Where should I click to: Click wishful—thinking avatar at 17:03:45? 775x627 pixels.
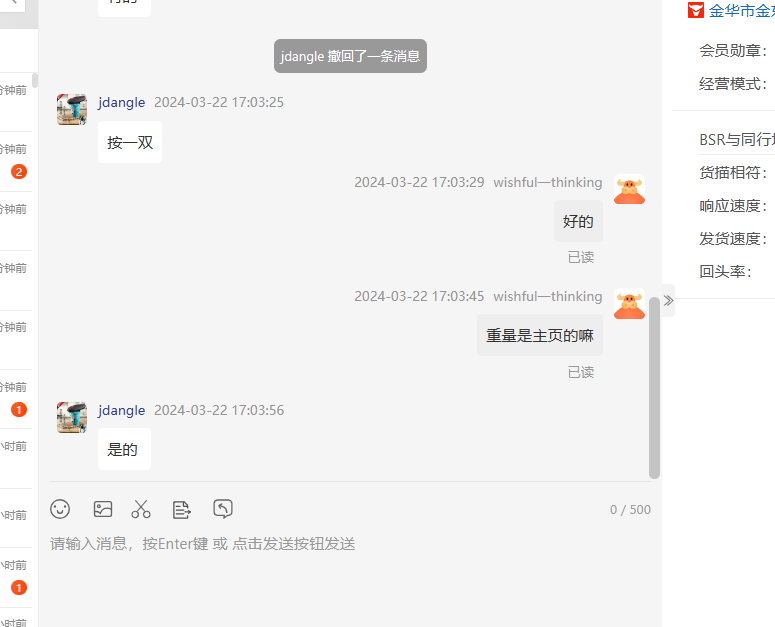click(x=629, y=303)
